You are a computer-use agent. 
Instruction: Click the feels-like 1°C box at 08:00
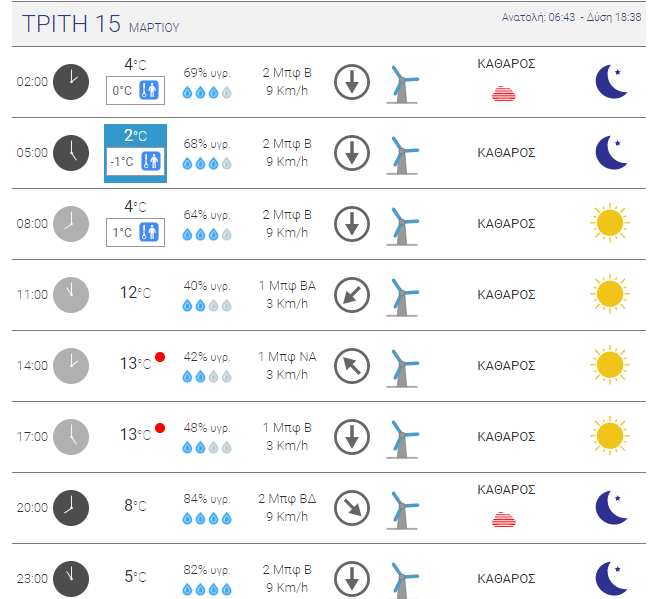click(x=135, y=233)
